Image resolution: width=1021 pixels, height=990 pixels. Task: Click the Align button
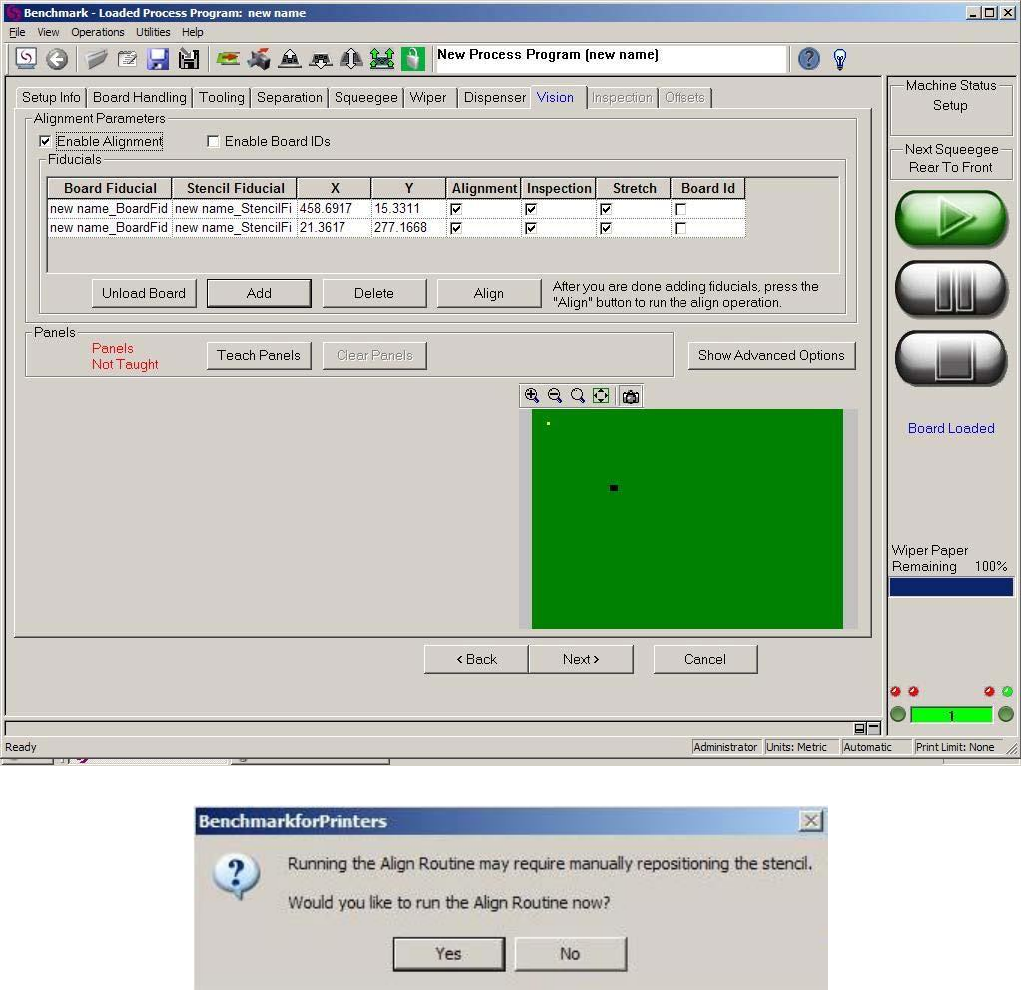pos(488,293)
